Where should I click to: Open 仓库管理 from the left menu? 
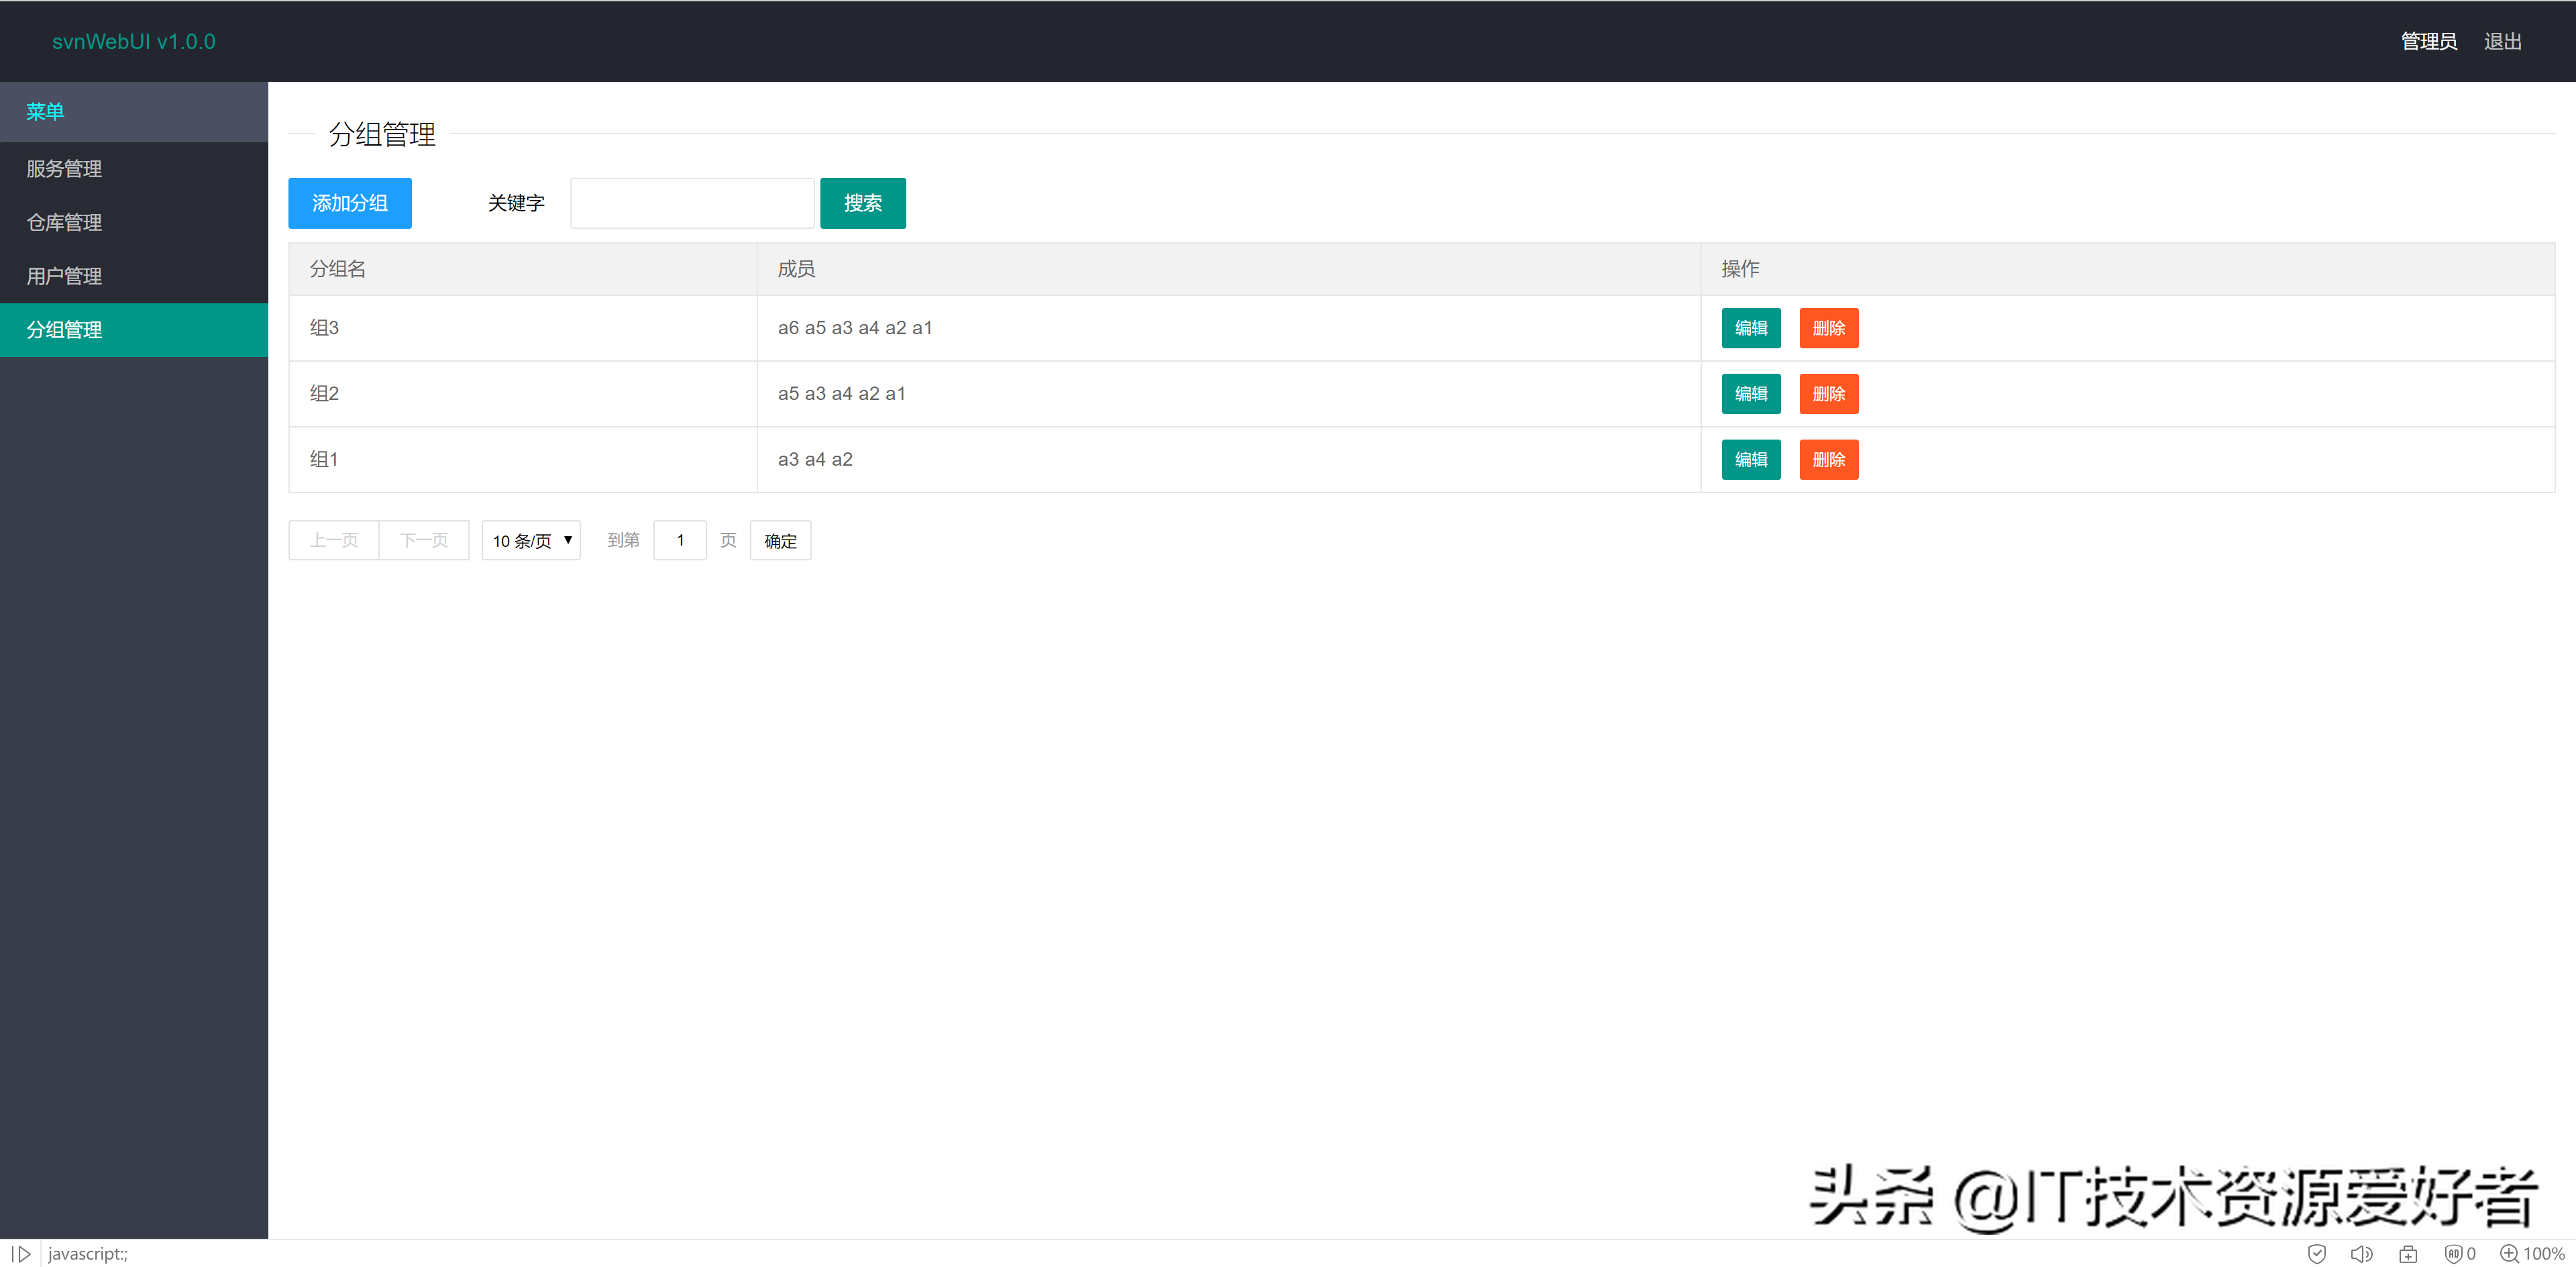(x=63, y=222)
